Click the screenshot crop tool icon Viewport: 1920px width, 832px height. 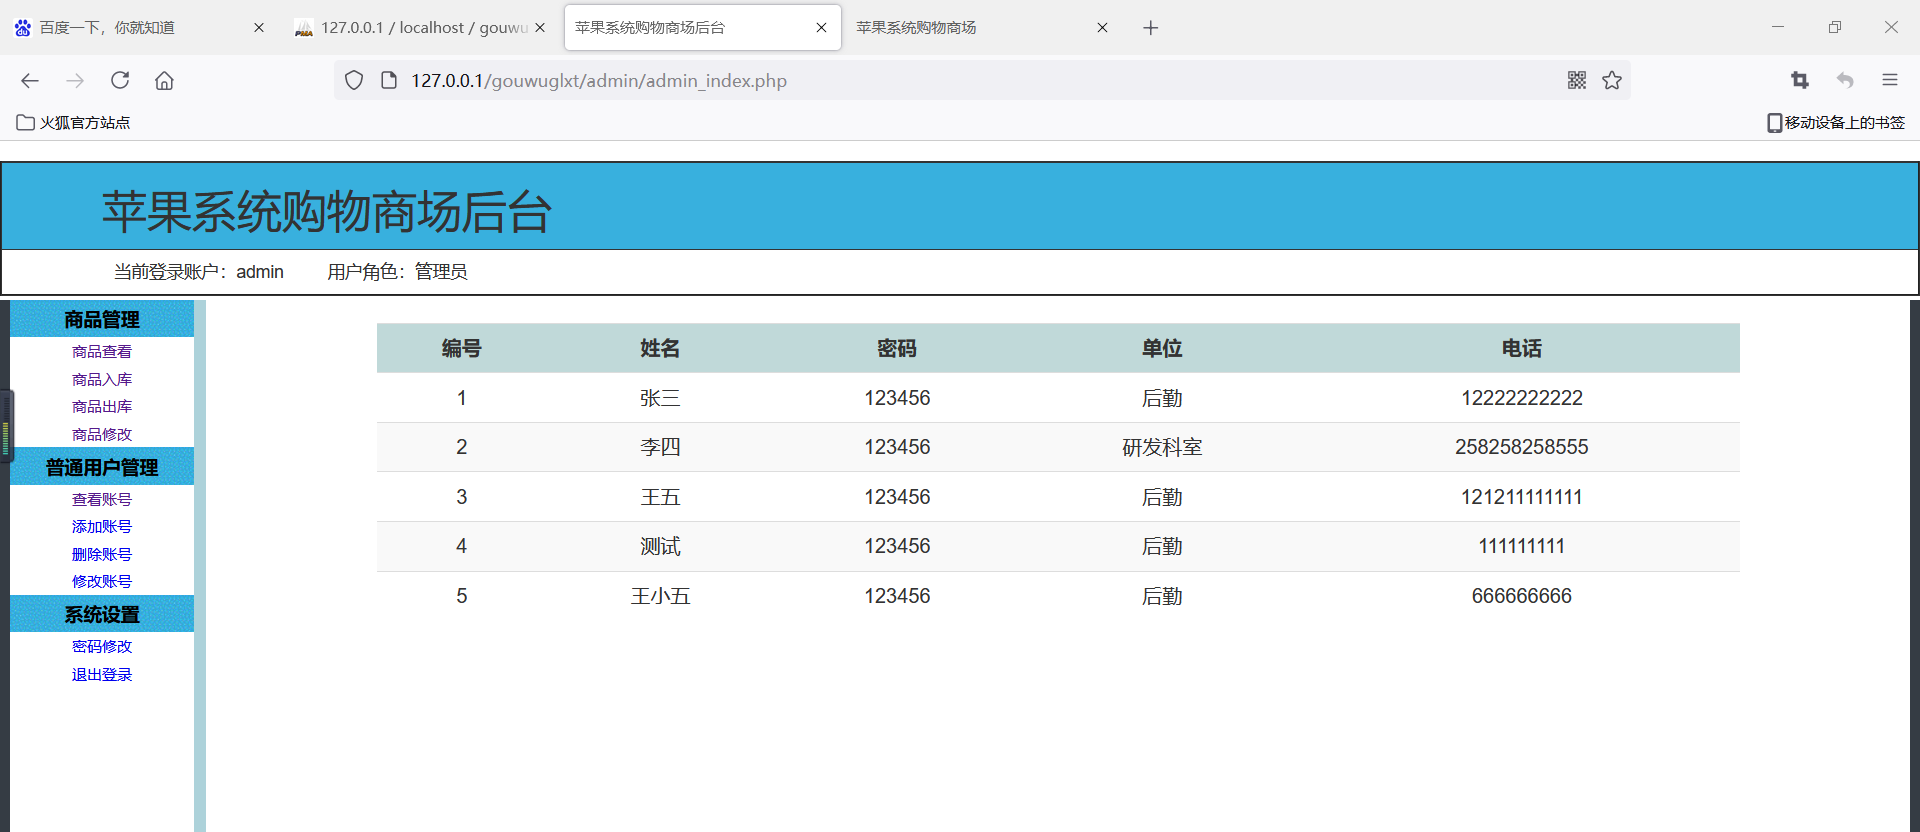coord(1800,80)
